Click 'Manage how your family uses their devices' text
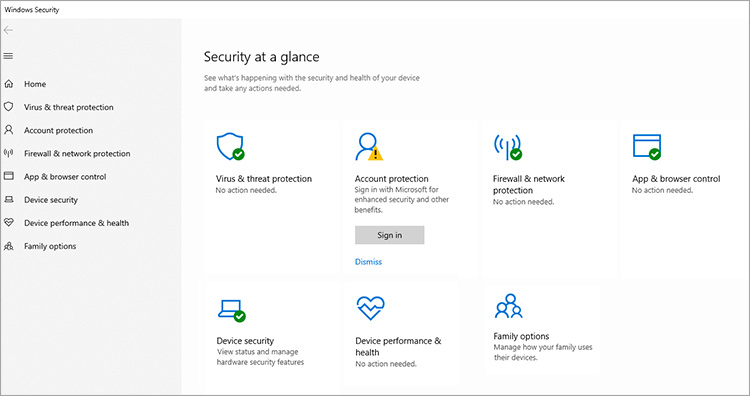The height and width of the screenshot is (396, 750). pyautogui.click(x=543, y=352)
